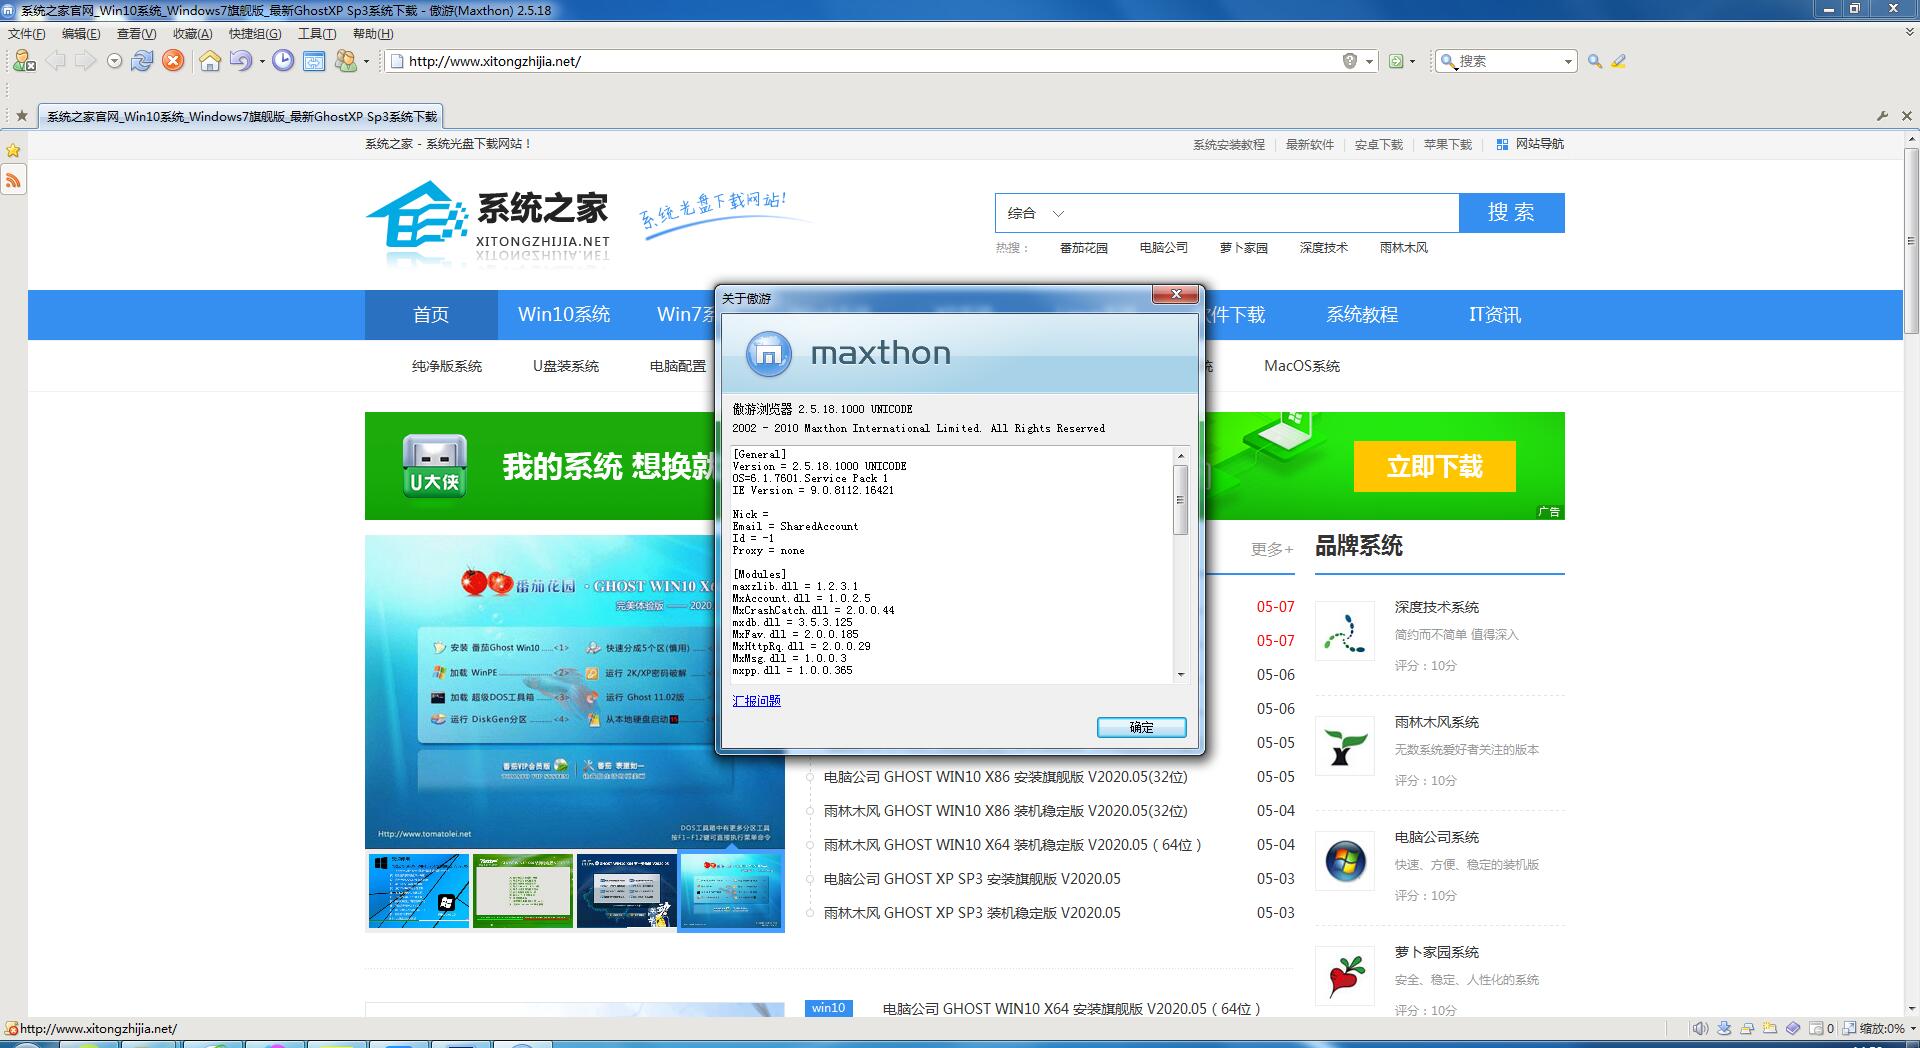This screenshot has height=1048, width=1920.
Task: Click the Stop loading icon in toolbar
Action: pos(173,61)
